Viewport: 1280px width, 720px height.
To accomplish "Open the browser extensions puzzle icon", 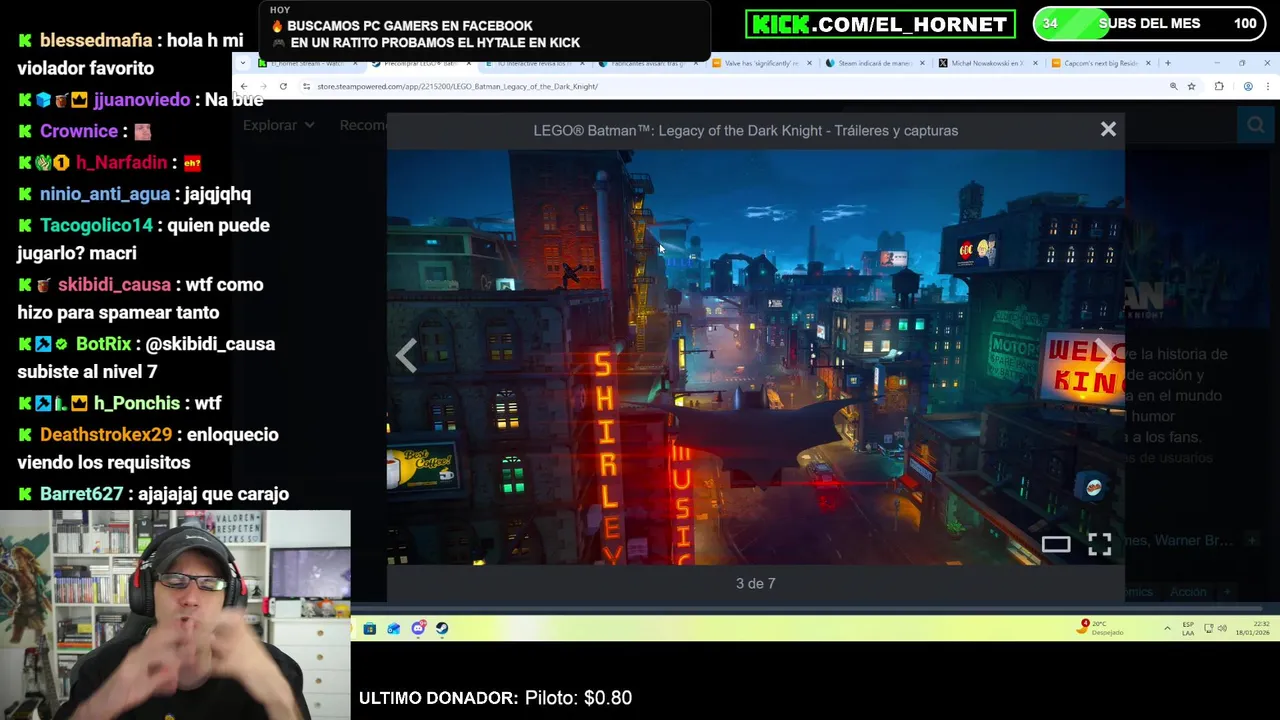I will coord(1219,86).
